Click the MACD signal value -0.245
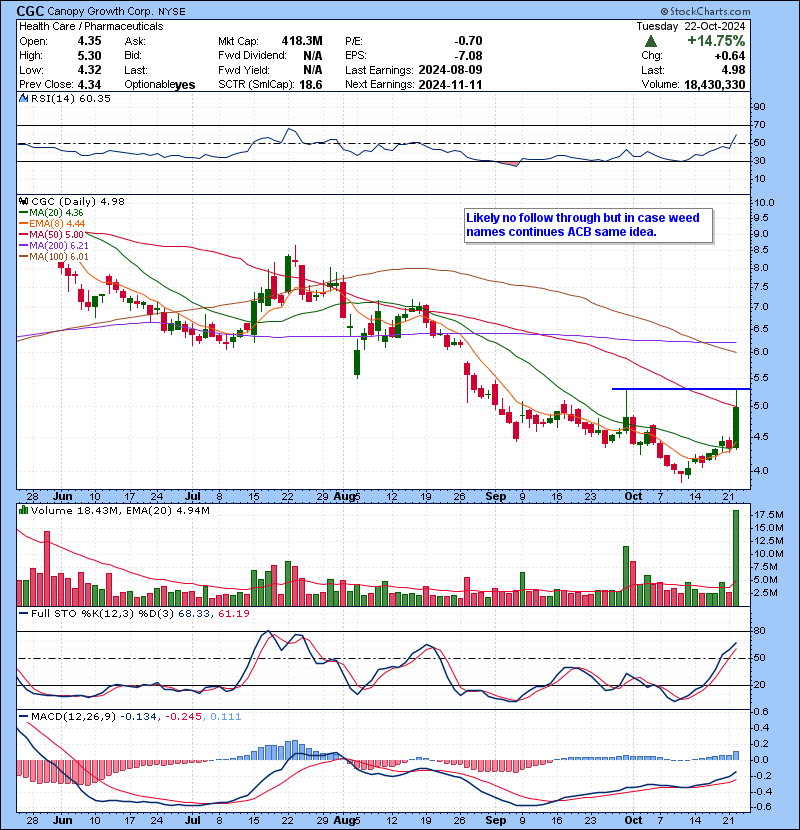The image size is (800, 830). pos(184,717)
